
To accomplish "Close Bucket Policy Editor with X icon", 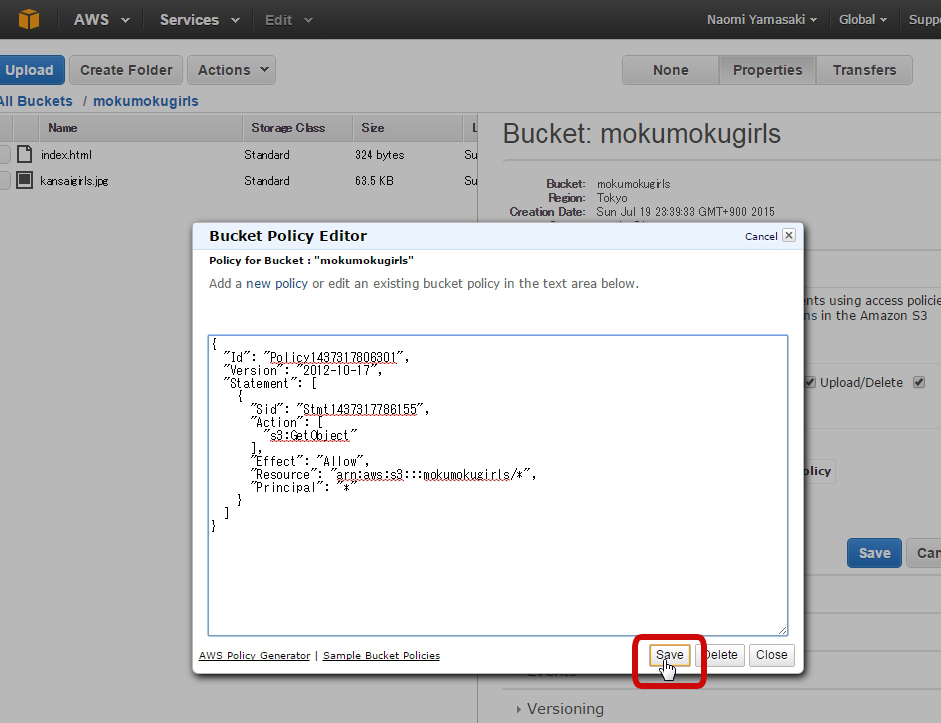I will (789, 235).
